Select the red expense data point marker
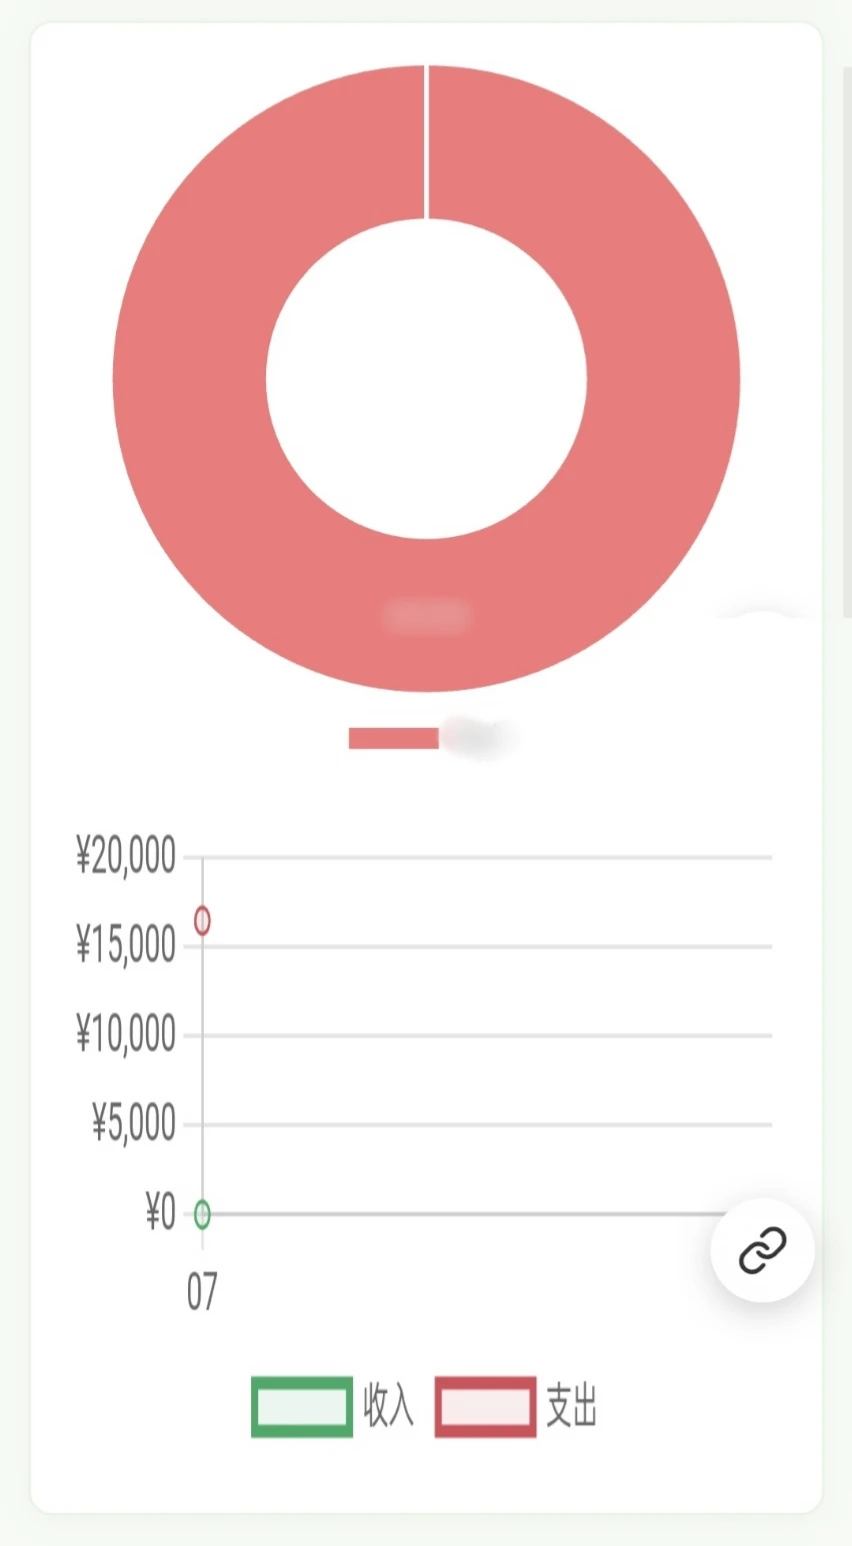This screenshot has height=1546, width=852. (x=202, y=920)
